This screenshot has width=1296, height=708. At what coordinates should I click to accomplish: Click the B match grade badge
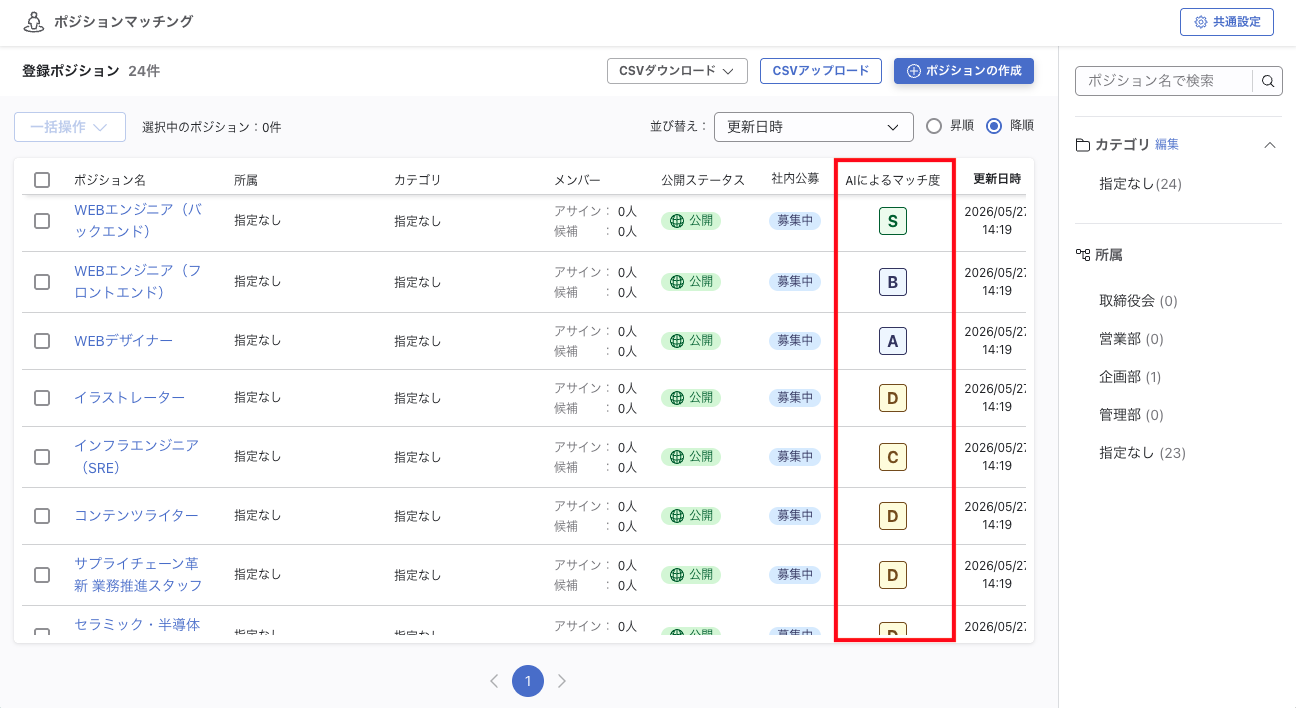pyautogui.click(x=893, y=282)
